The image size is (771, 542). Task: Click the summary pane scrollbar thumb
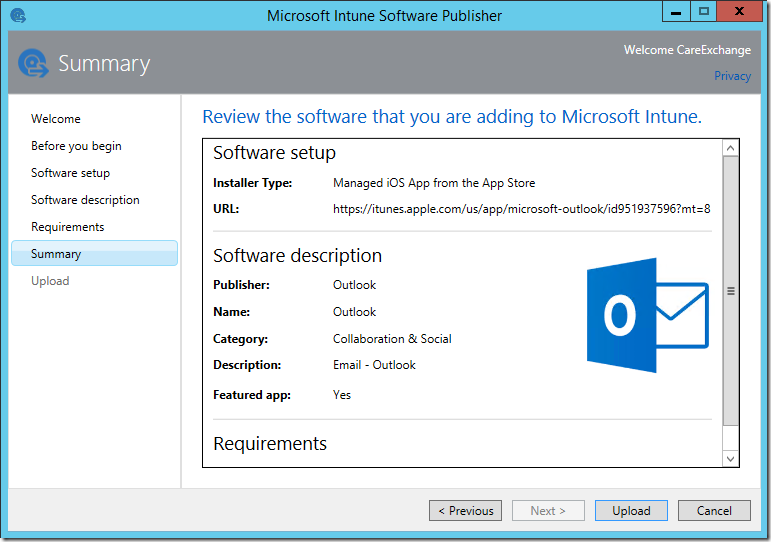(731, 291)
